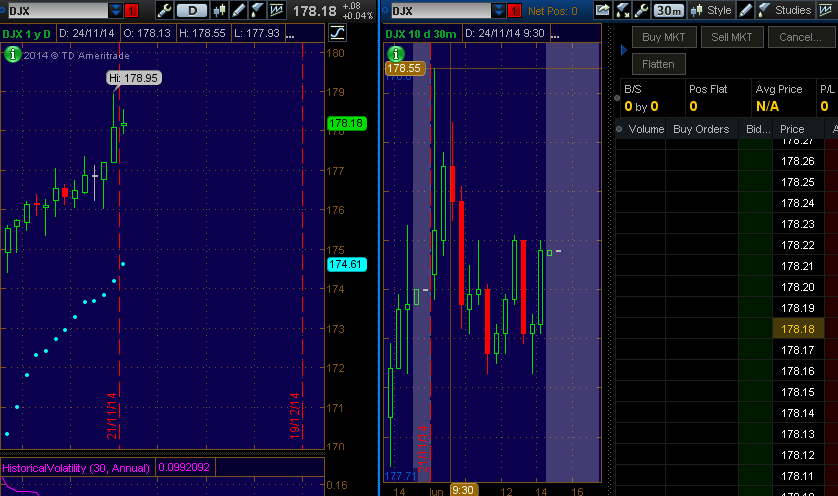Open the studies flask icon on left chart
This screenshot has width=838, height=496.
[257, 11]
